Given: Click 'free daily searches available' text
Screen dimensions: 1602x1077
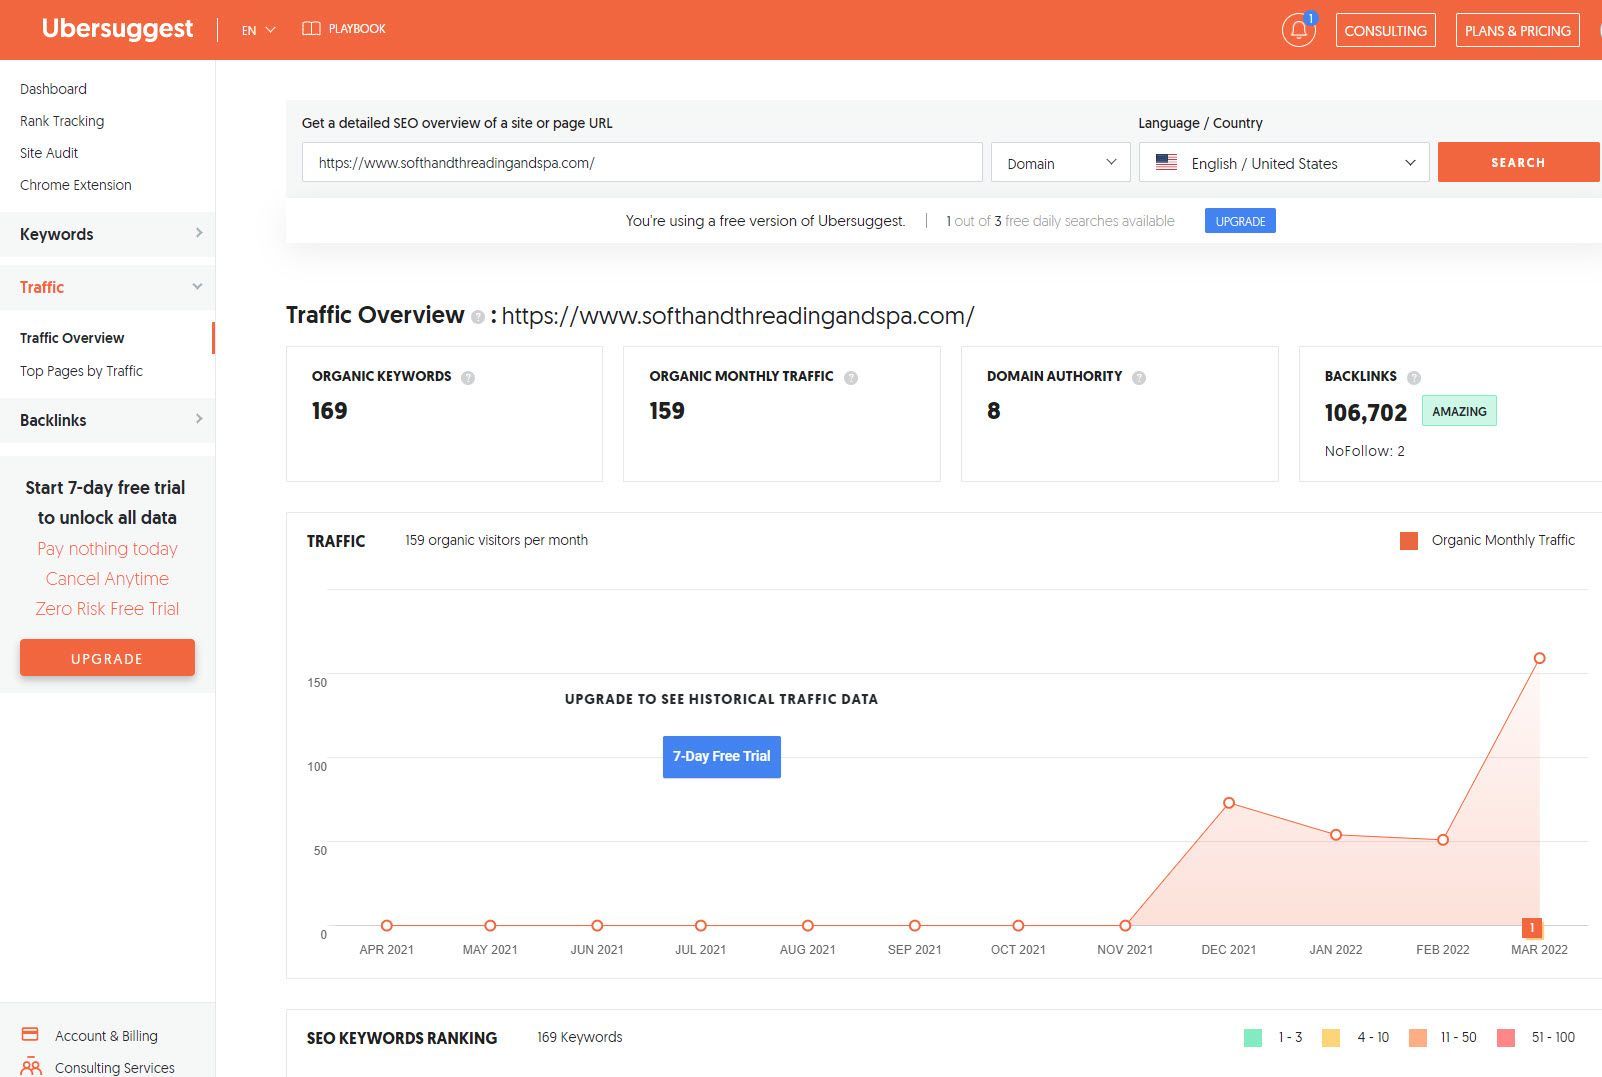Looking at the screenshot, I should click(x=1089, y=221).
